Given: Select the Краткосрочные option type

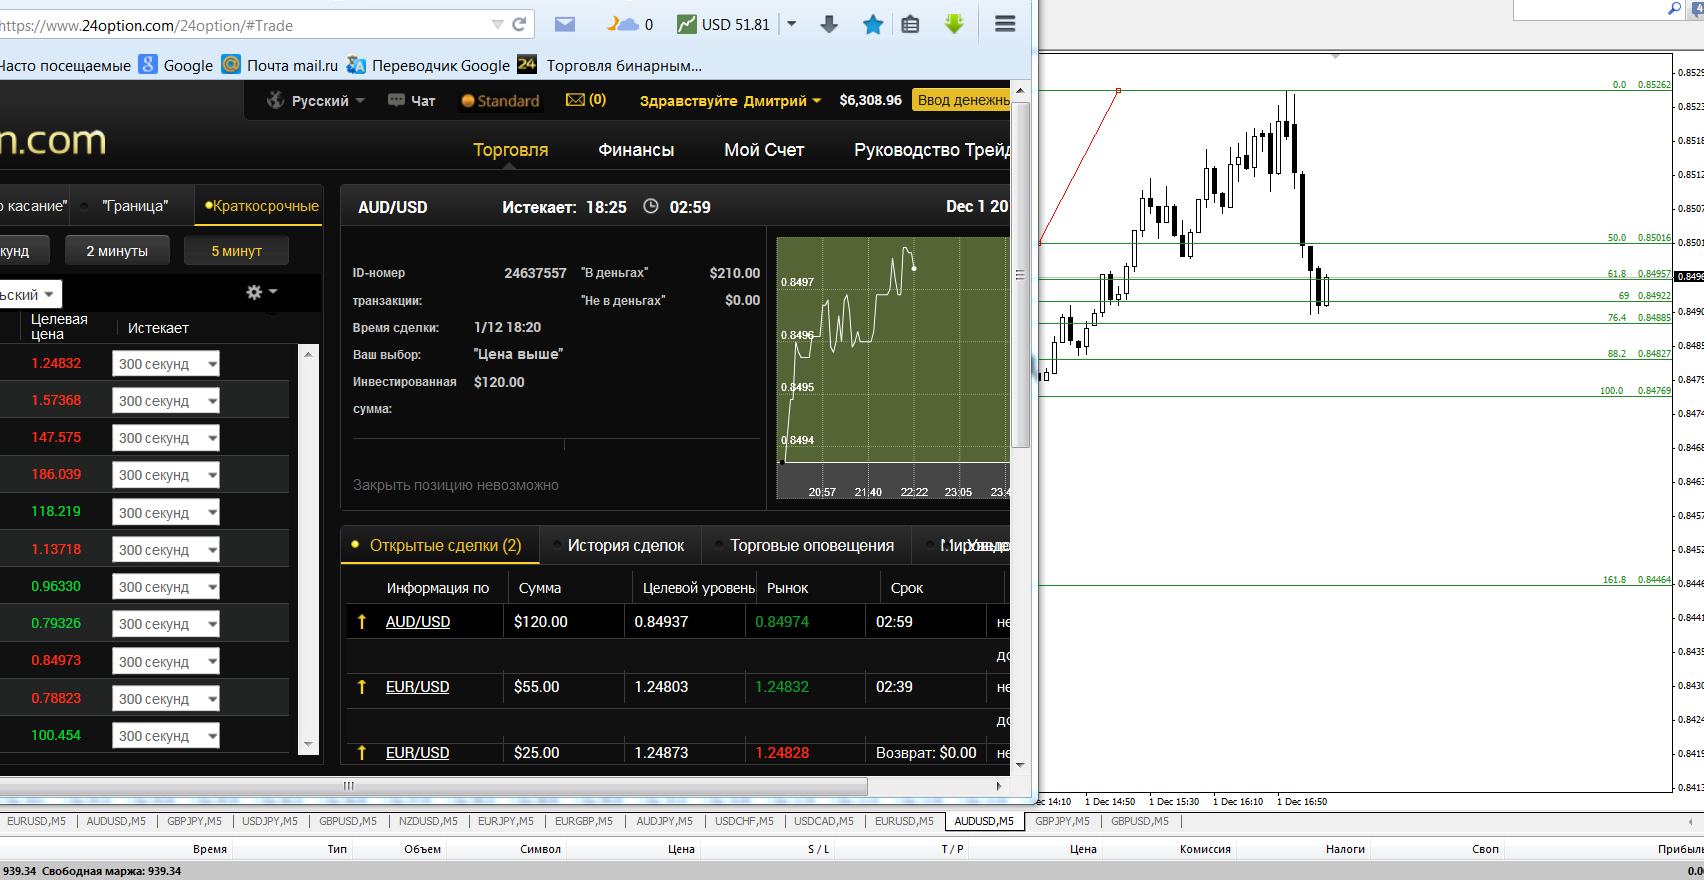Looking at the screenshot, I should [x=261, y=206].
